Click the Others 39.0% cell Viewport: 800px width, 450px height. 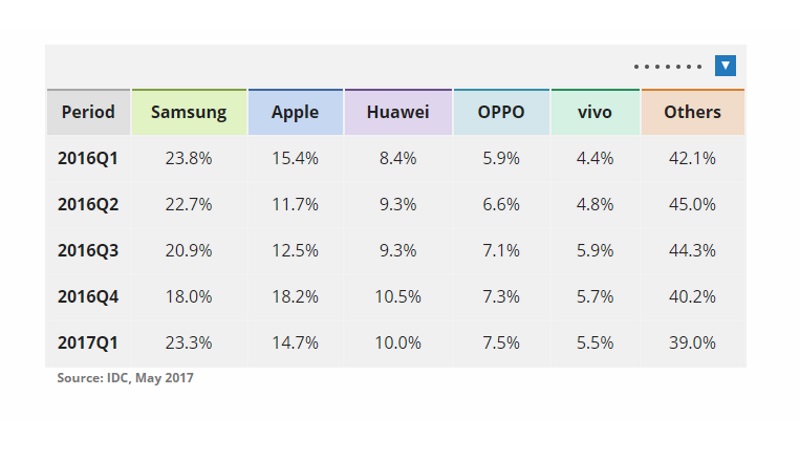coord(692,343)
